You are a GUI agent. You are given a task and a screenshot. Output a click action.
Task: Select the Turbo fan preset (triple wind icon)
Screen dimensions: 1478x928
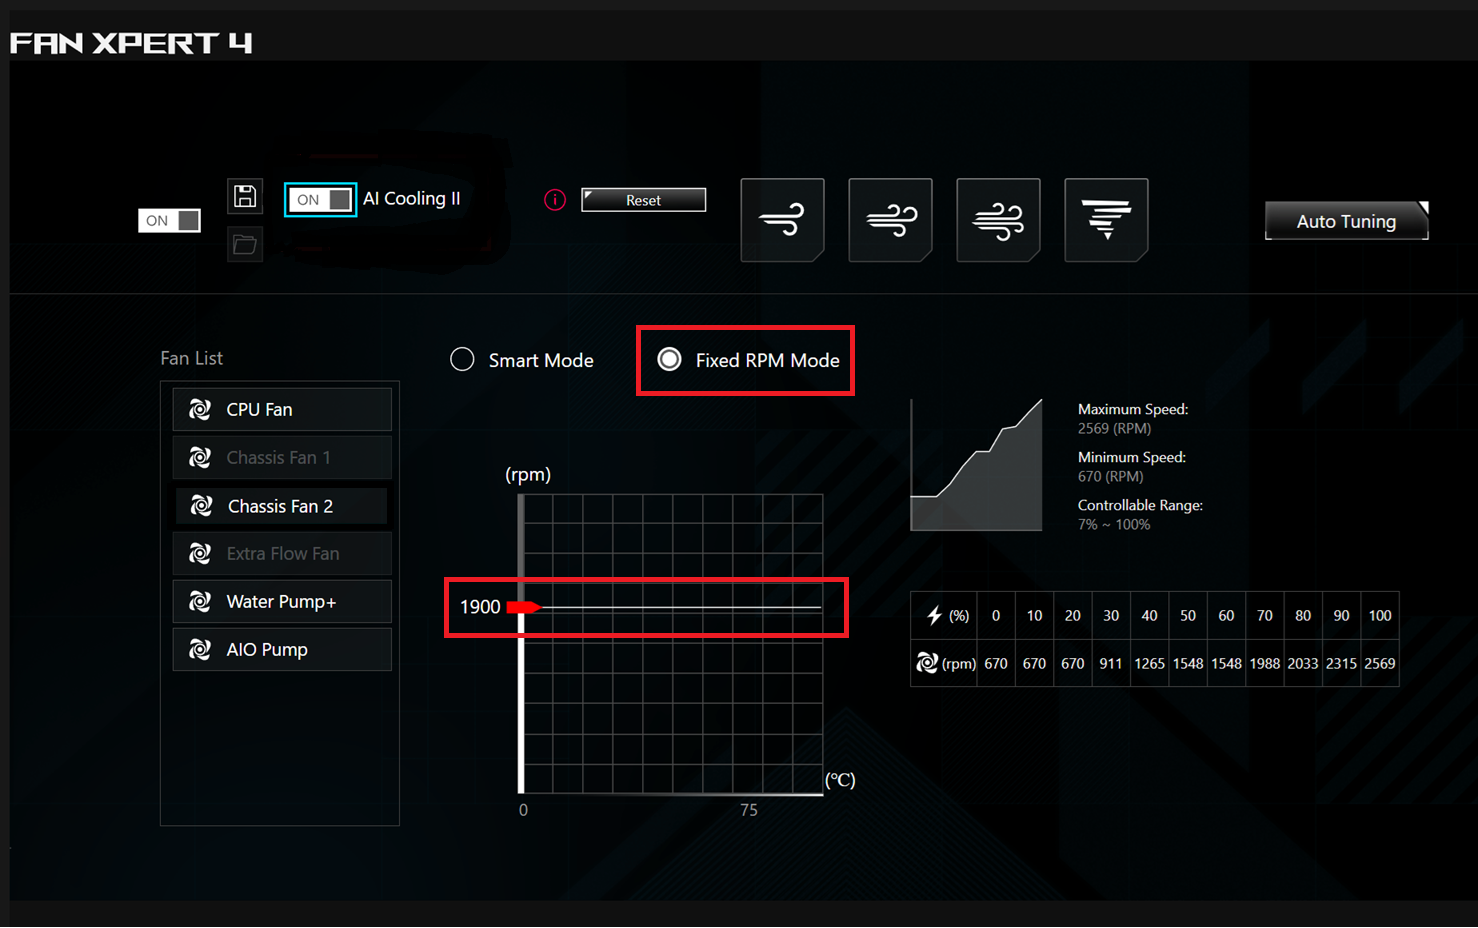tap(998, 220)
